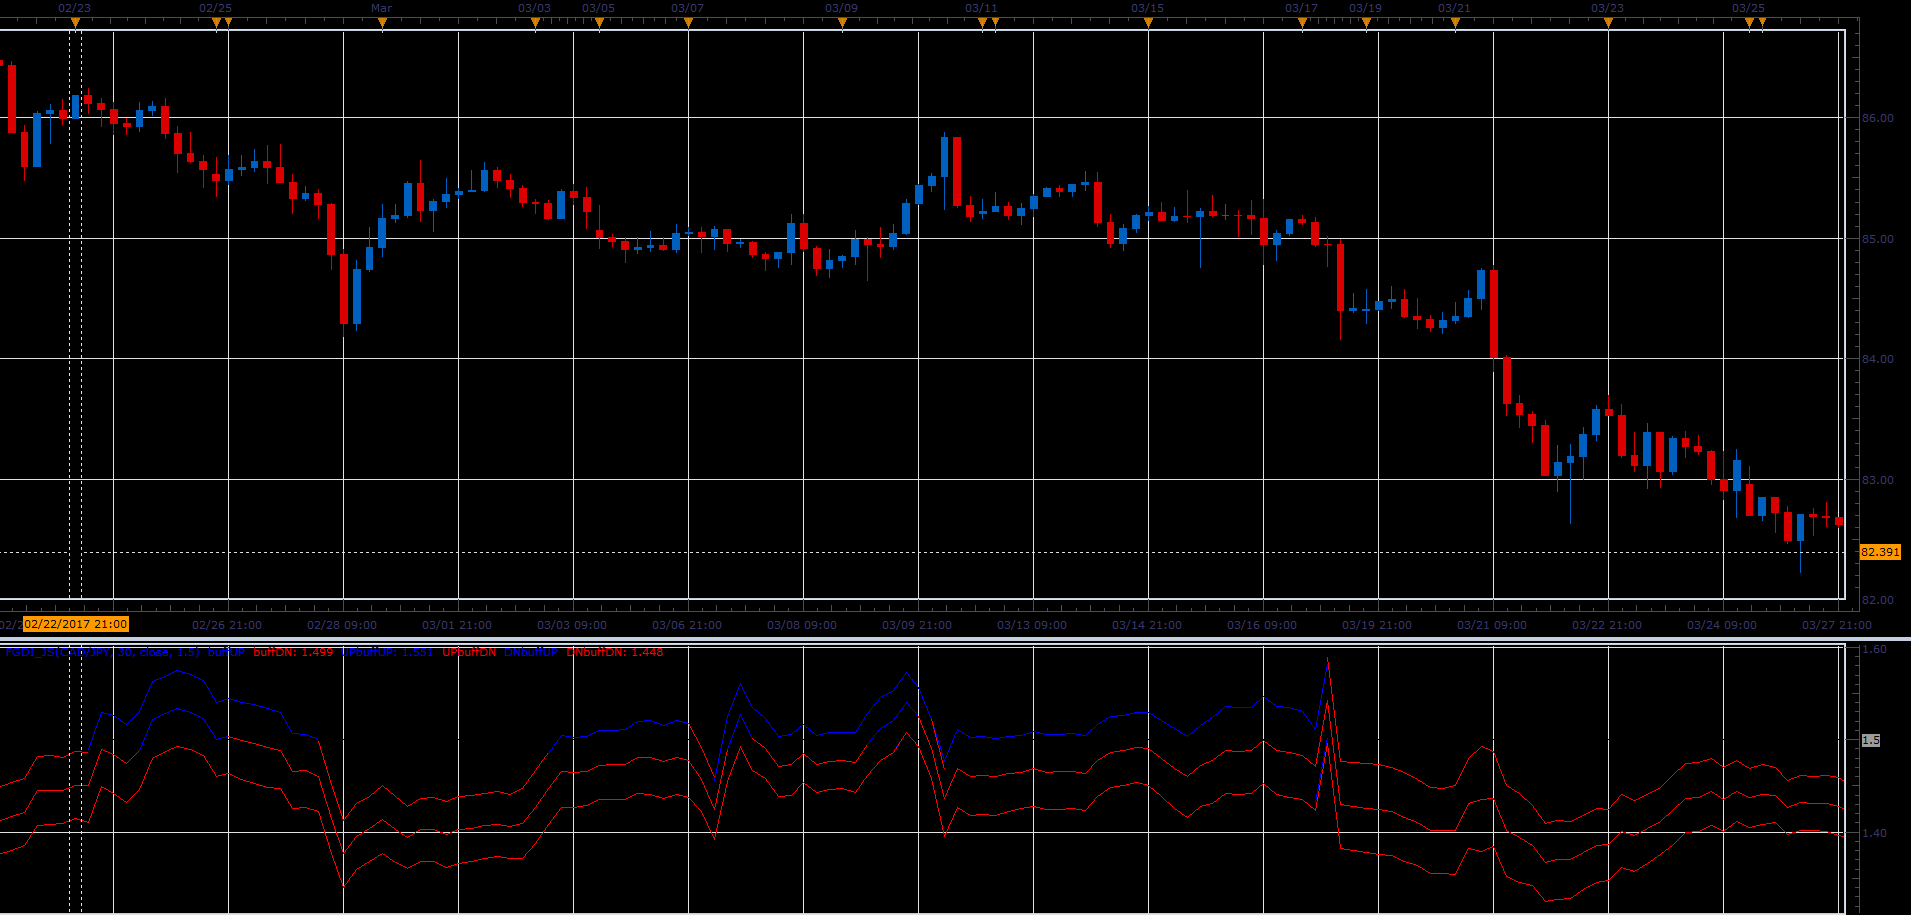Click the orange marker under 03/23

[1608, 23]
